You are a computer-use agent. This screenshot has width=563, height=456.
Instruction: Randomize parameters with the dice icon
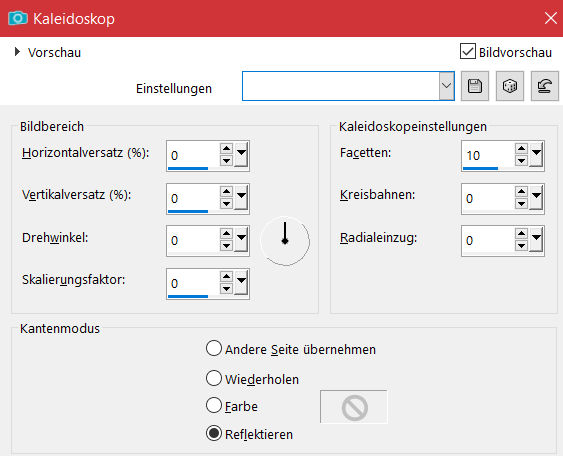pyautogui.click(x=510, y=86)
